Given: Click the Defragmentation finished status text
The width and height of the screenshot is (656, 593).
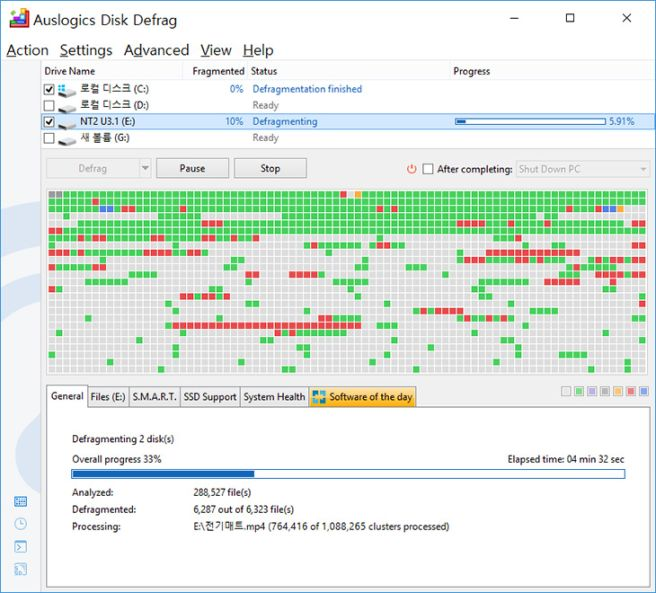Looking at the screenshot, I should (307, 89).
